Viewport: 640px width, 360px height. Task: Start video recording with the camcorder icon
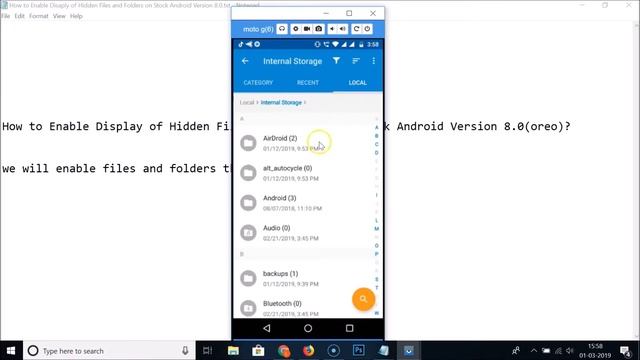(307, 29)
